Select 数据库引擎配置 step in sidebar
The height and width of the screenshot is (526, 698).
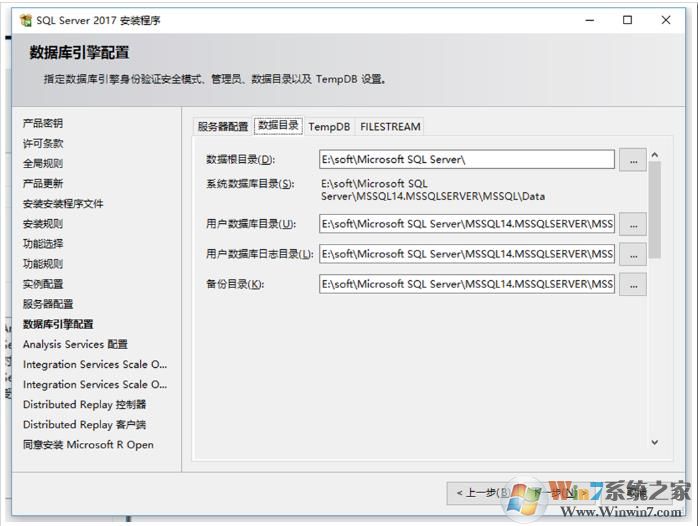coord(58,324)
